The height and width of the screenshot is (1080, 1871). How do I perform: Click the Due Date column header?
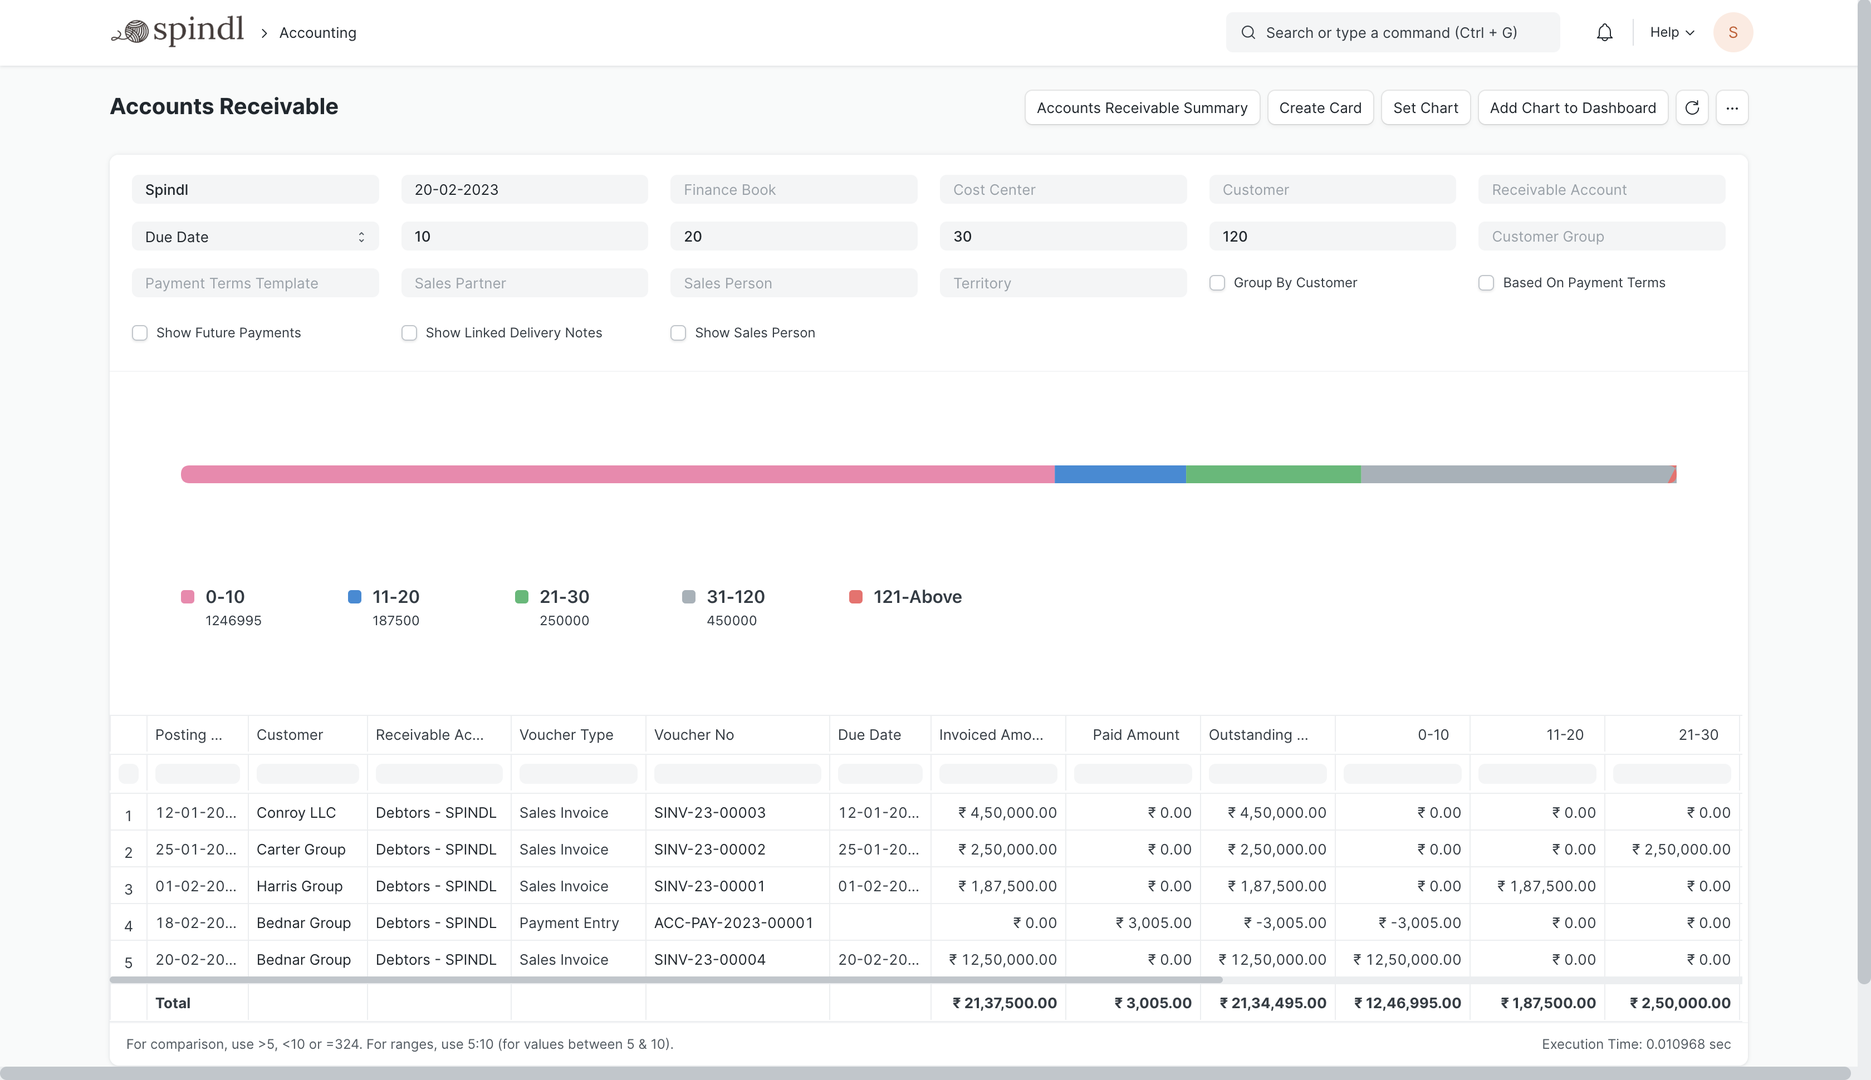pyautogui.click(x=880, y=734)
